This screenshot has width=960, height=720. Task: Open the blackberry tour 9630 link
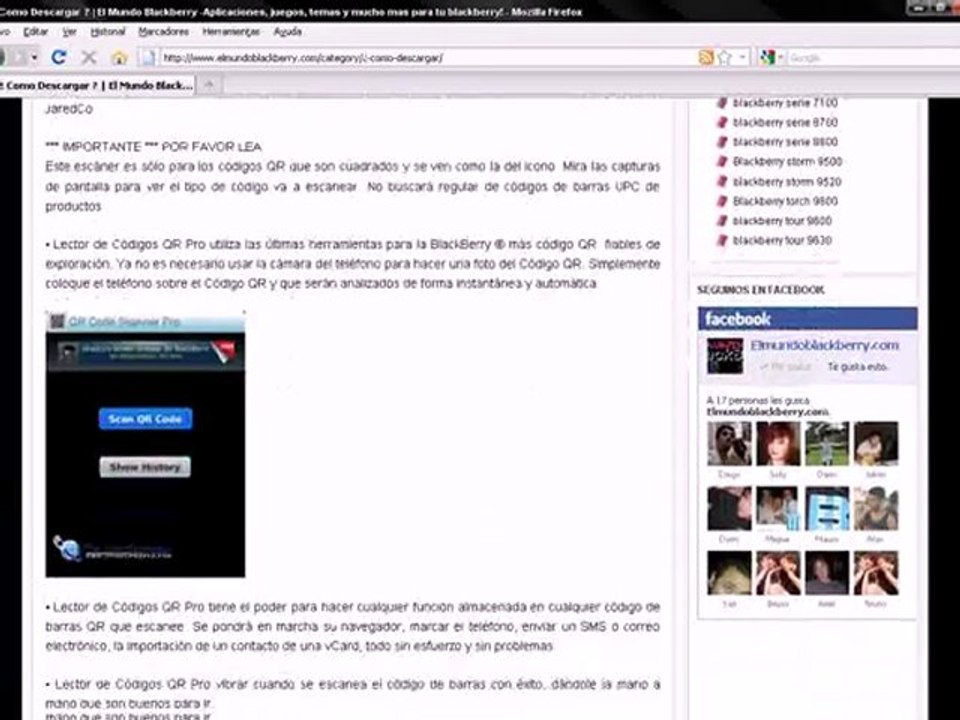point(782,241)
